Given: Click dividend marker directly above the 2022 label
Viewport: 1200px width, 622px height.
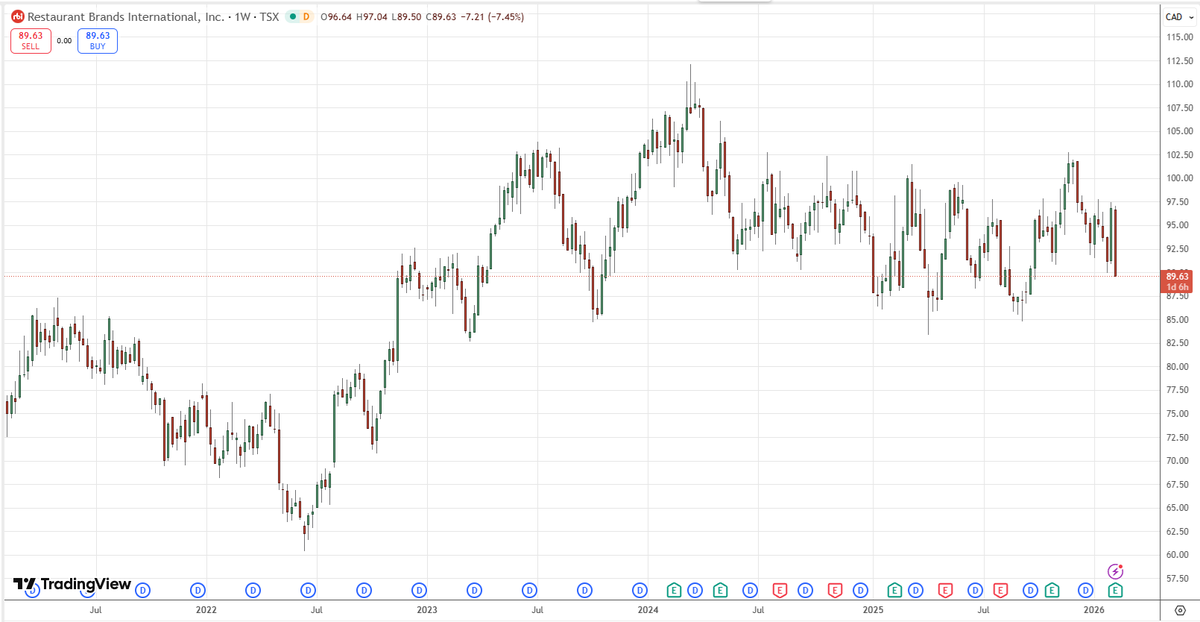Looking at the screenshot, I should 198,591.
